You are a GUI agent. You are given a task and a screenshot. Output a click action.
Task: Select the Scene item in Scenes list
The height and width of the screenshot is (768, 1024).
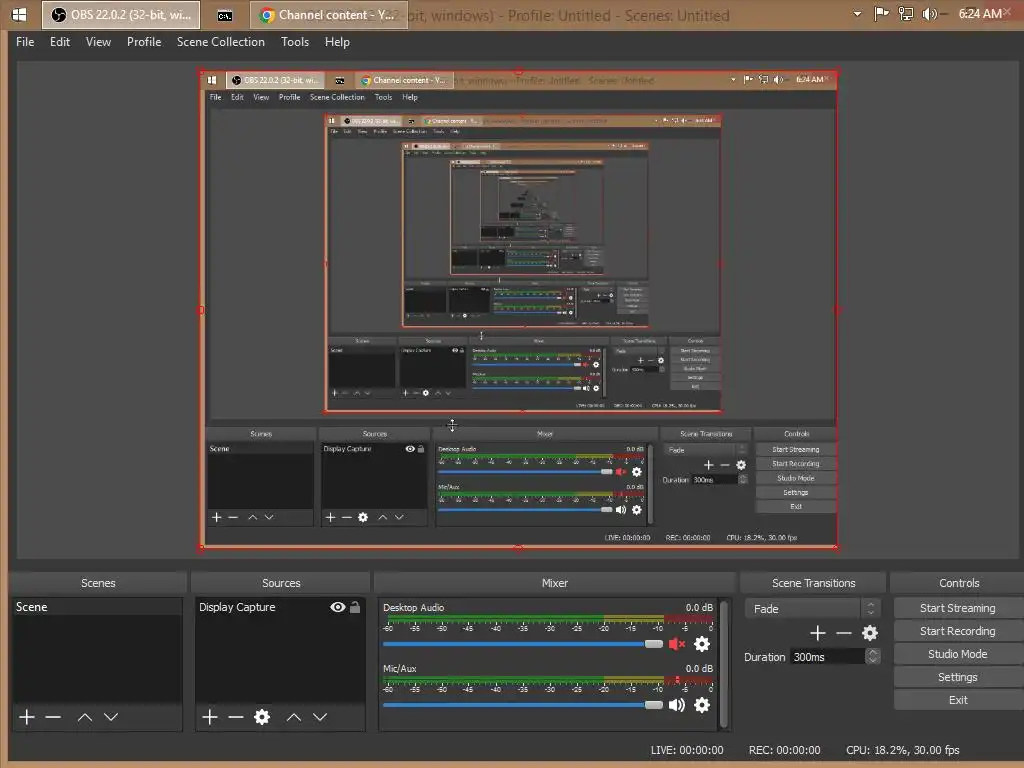pos(97,607)
